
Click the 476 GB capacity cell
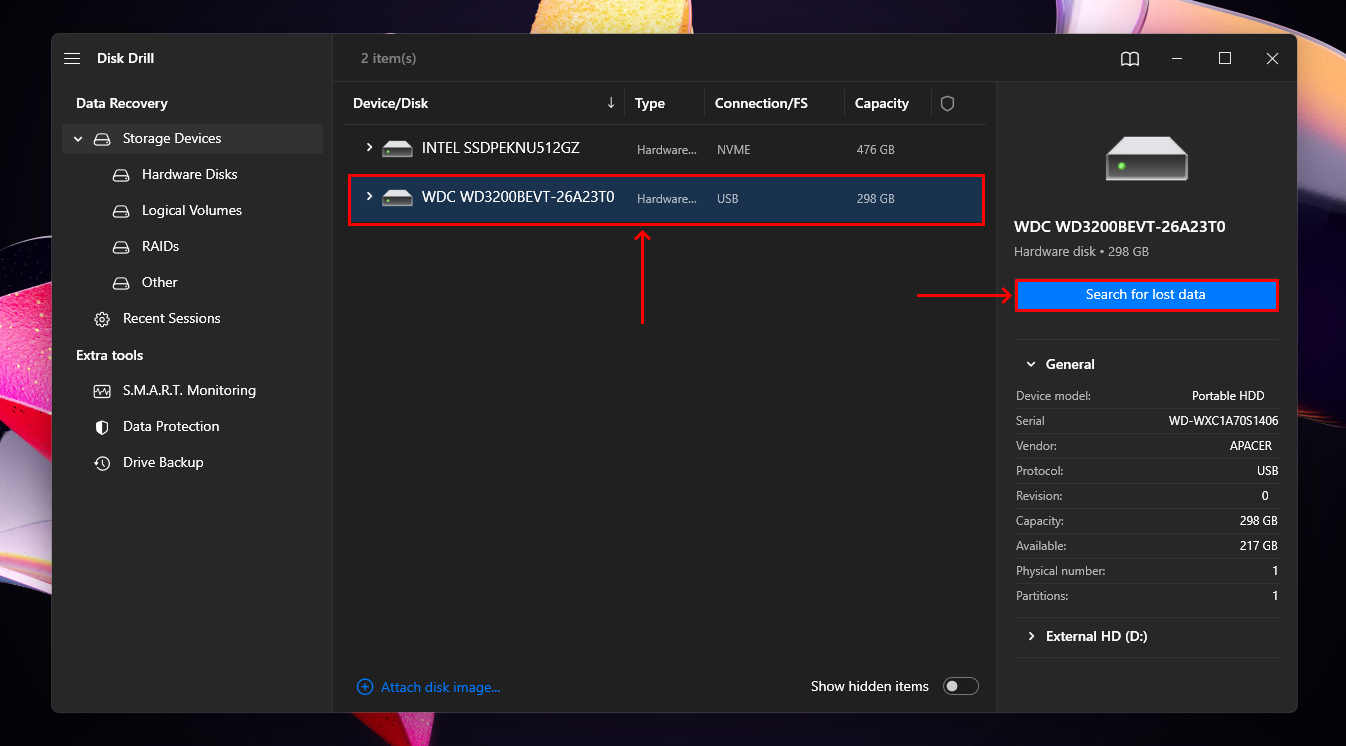click(x=876, y=150)
